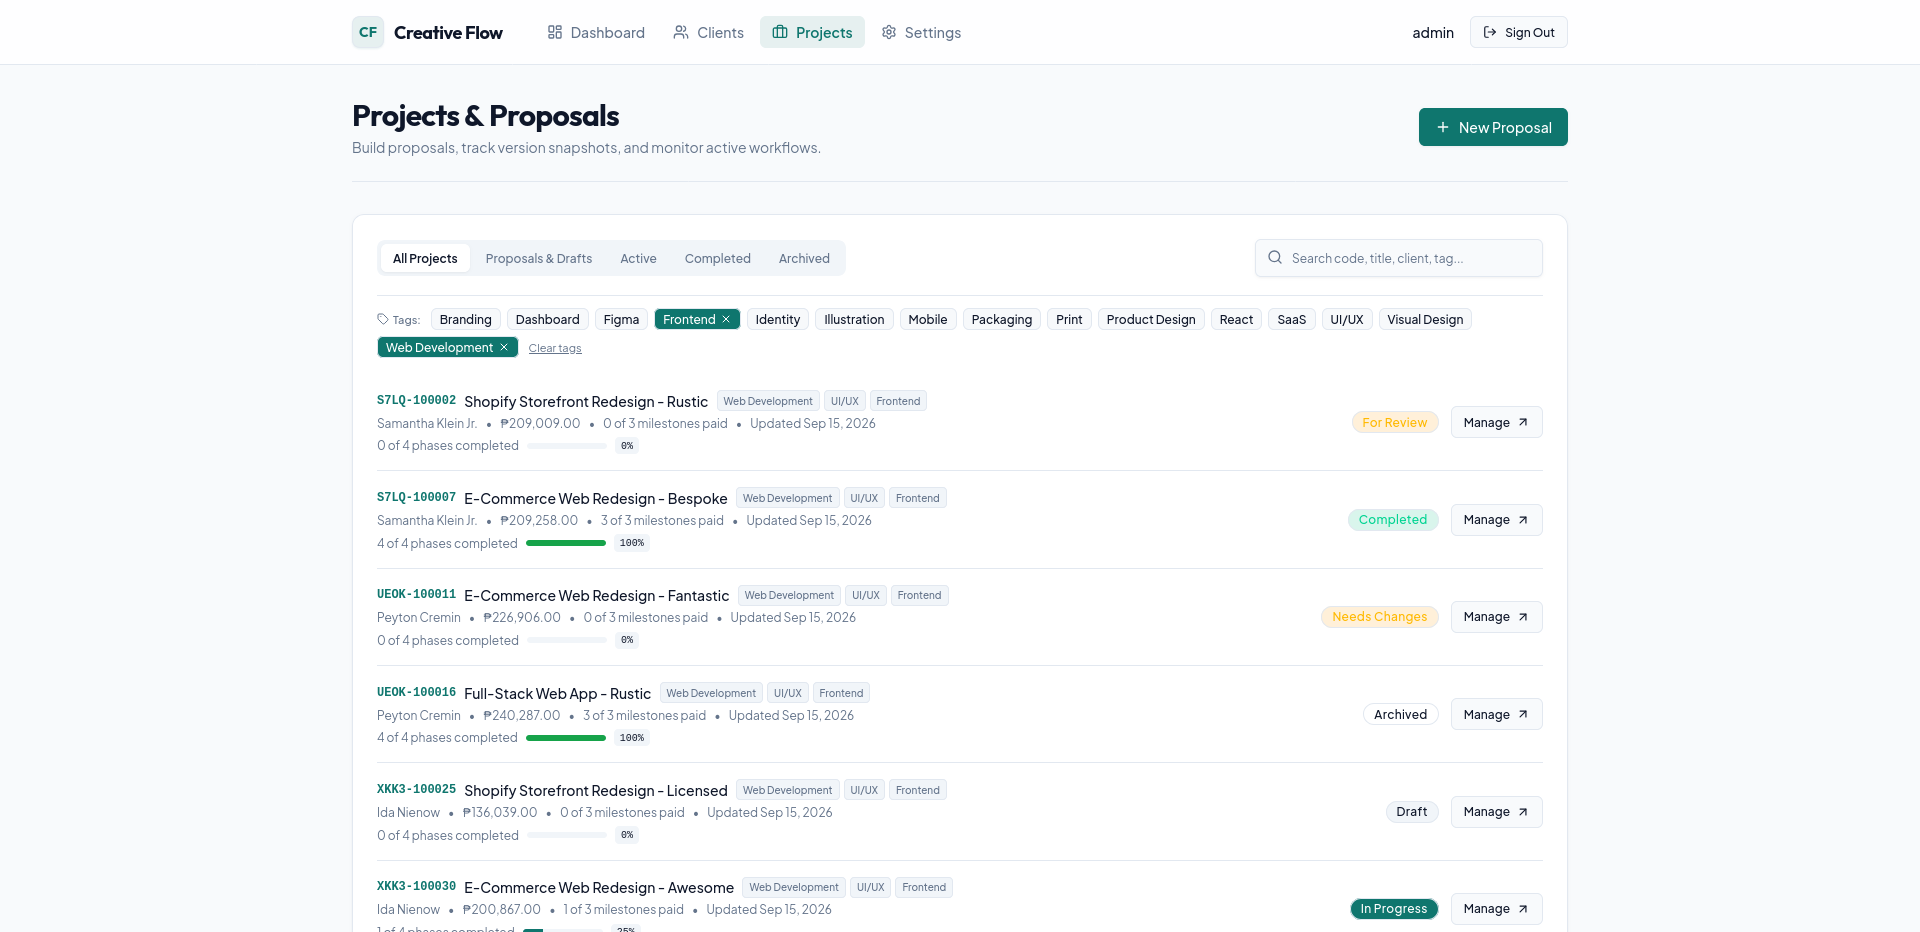Remove the Web Development tag filter X
1920x932 pixels.
tap(504, 347)
